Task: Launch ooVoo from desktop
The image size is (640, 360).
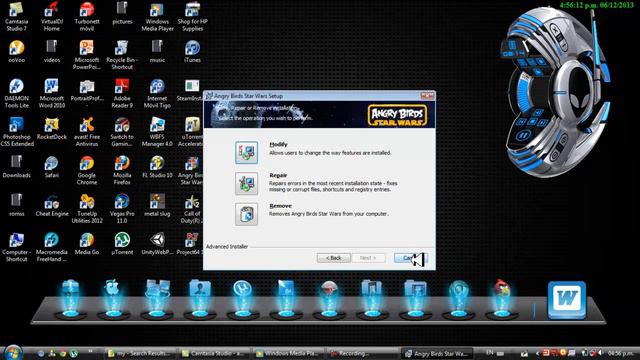Action: coord(16,51)
